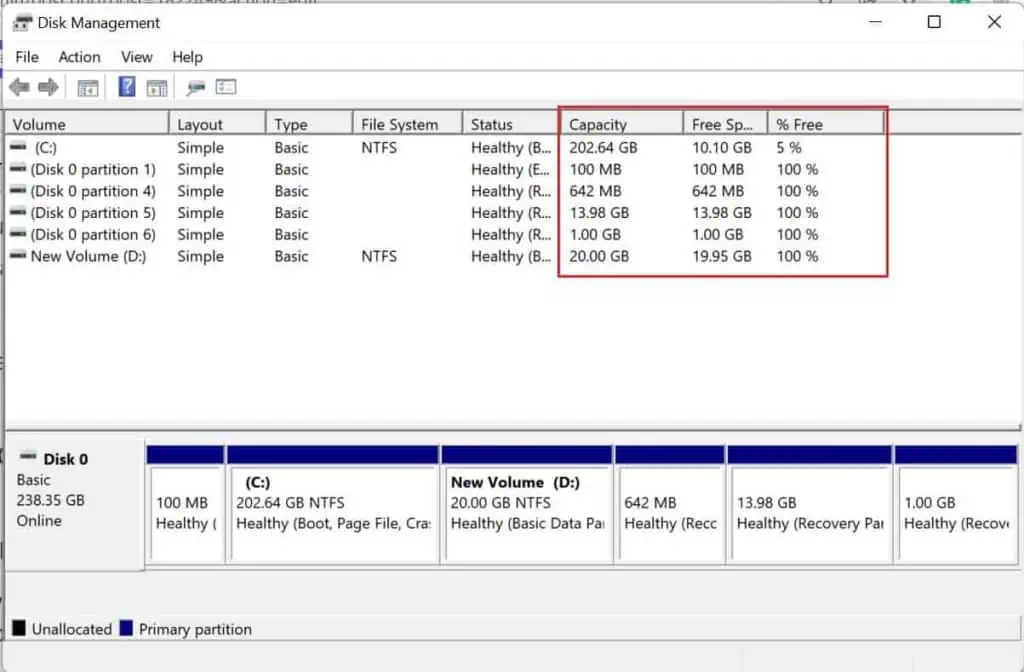Toggle the Show/Hide Action Pane icon
The image size is (1024, 672).
point(157,87)
